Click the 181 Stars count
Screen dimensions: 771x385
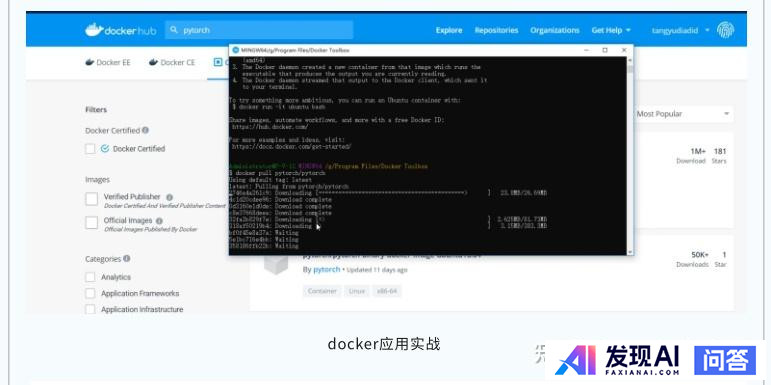pos(719,151)
